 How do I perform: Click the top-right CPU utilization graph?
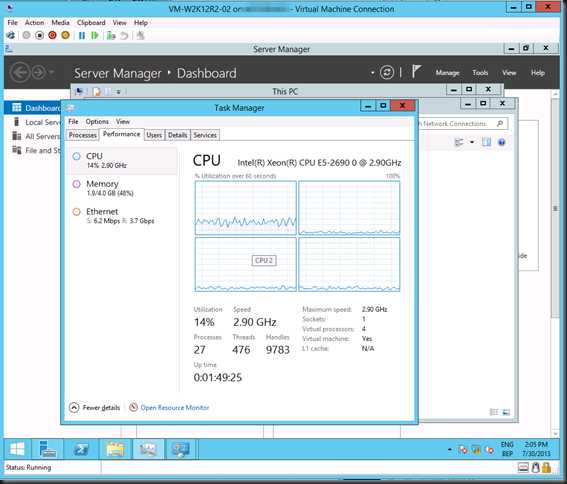click(349, 208)
